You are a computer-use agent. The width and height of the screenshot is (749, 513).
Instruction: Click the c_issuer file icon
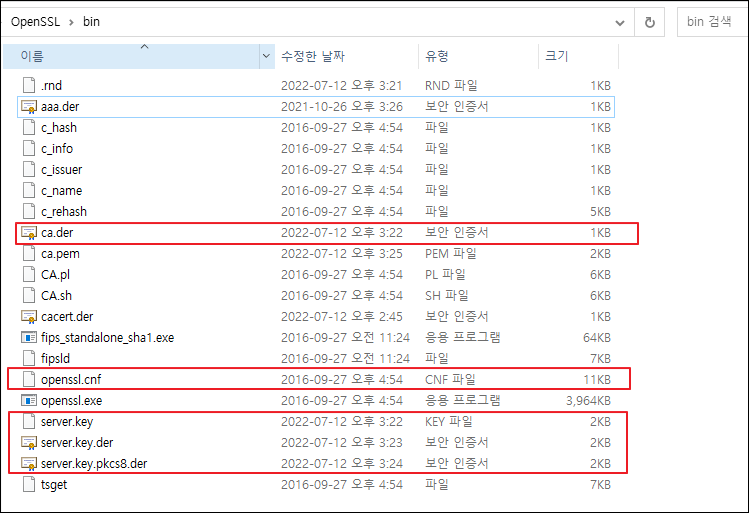(x=29, y=170)
